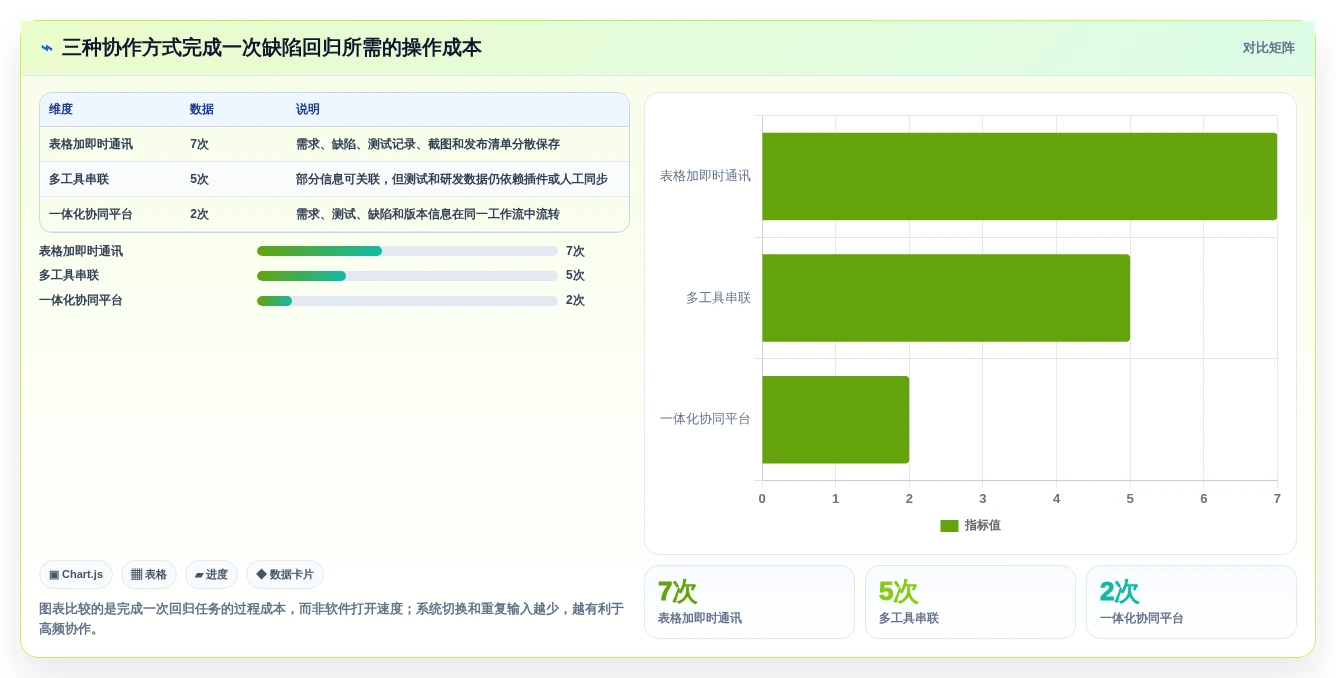The width and height of the screenshot is (1336, 678).
Task: Click the 2次 一体化协同平台 data card
Action: coord(1191,602)
